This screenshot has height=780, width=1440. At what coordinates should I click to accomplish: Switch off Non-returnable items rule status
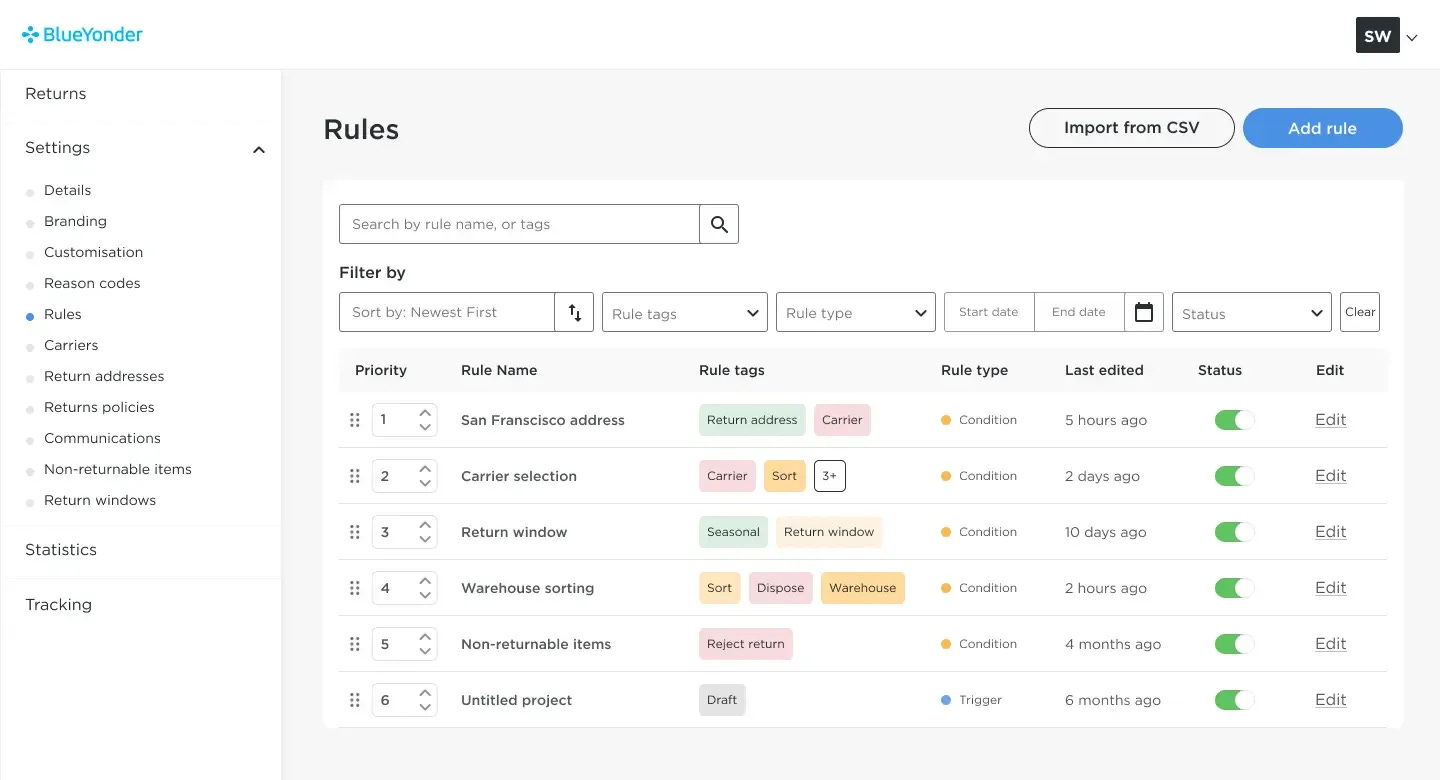coord(1234,644)
